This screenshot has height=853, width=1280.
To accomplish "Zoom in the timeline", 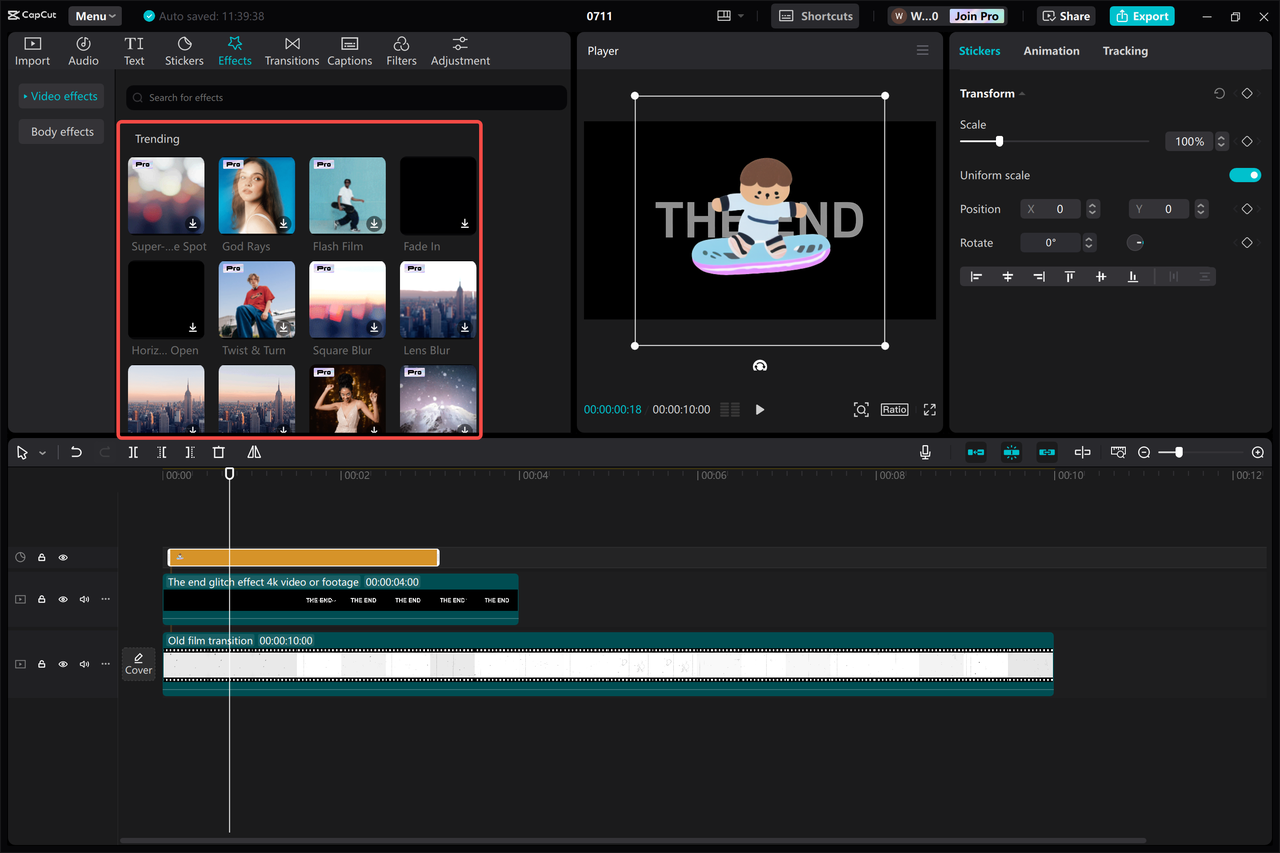I will pyautogui.click(x=1258, y=453).
